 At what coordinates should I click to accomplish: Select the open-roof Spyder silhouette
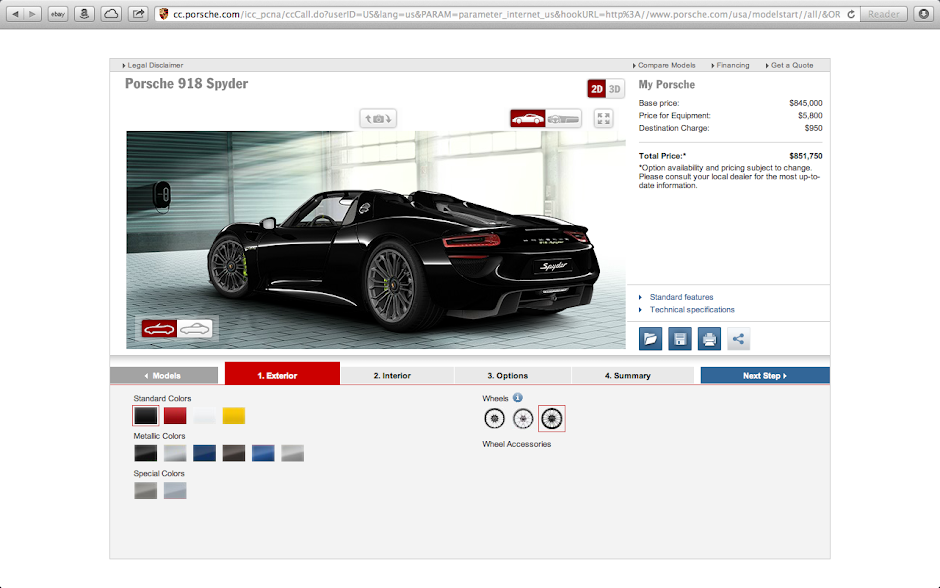click(159, 328)
